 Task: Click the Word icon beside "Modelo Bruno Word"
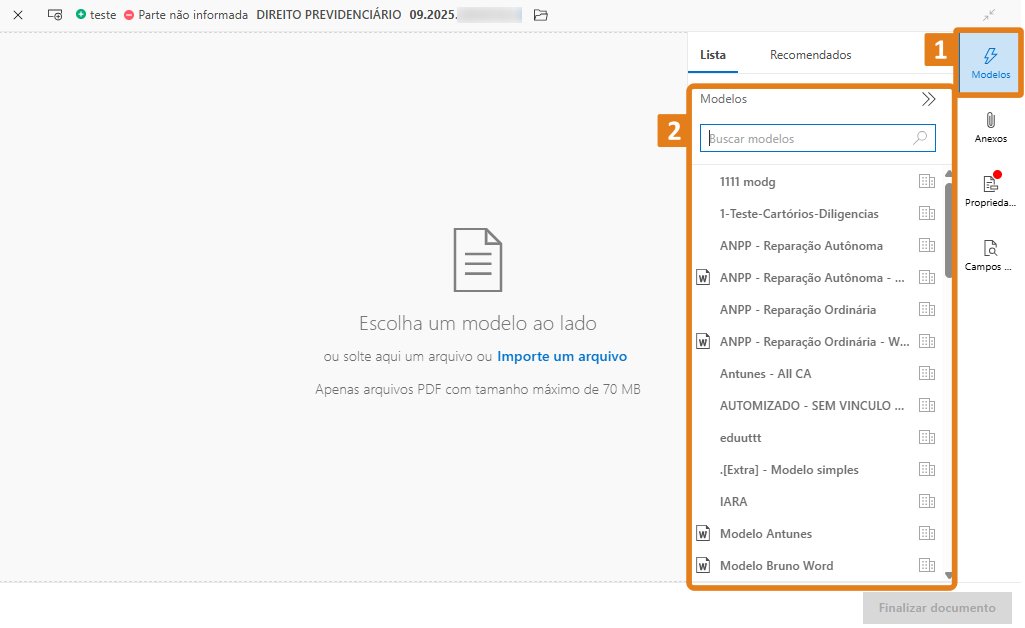pos(703,565)
